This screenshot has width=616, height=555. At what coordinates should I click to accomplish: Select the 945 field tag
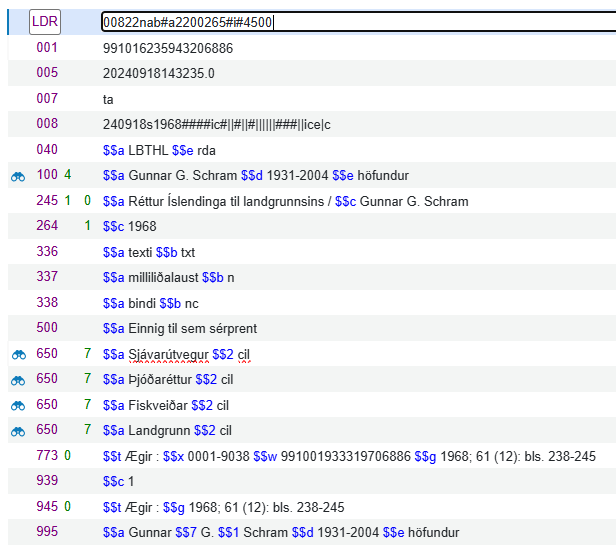(47, 506)
